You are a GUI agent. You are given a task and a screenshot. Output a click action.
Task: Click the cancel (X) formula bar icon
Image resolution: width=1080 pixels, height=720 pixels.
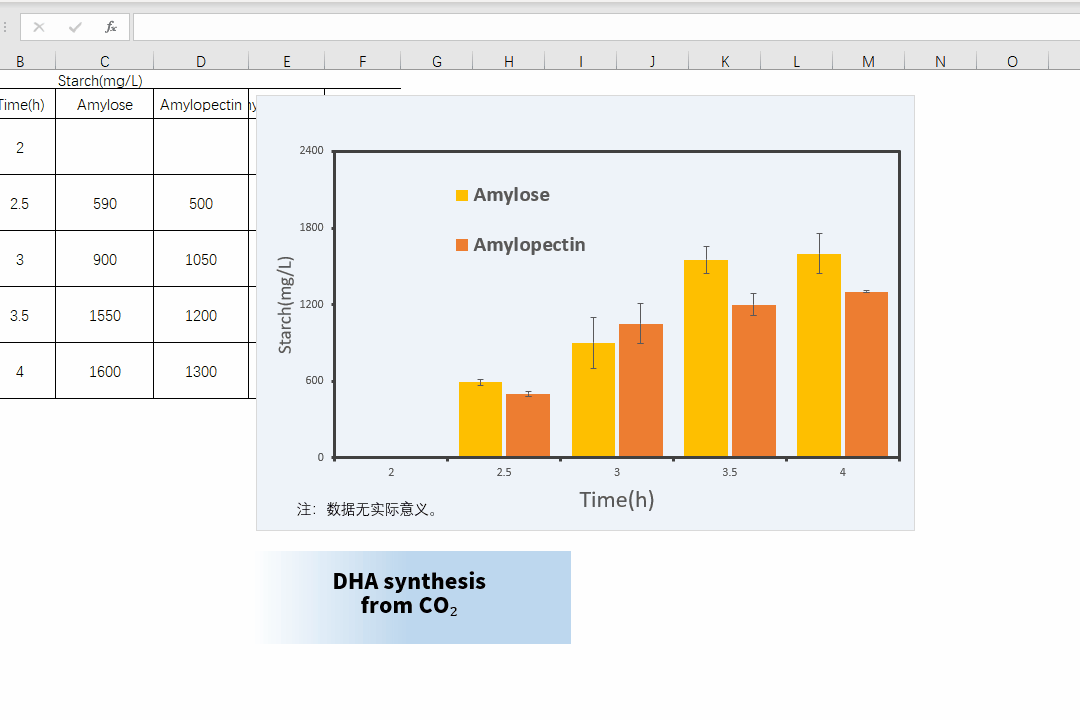[39, 28]
